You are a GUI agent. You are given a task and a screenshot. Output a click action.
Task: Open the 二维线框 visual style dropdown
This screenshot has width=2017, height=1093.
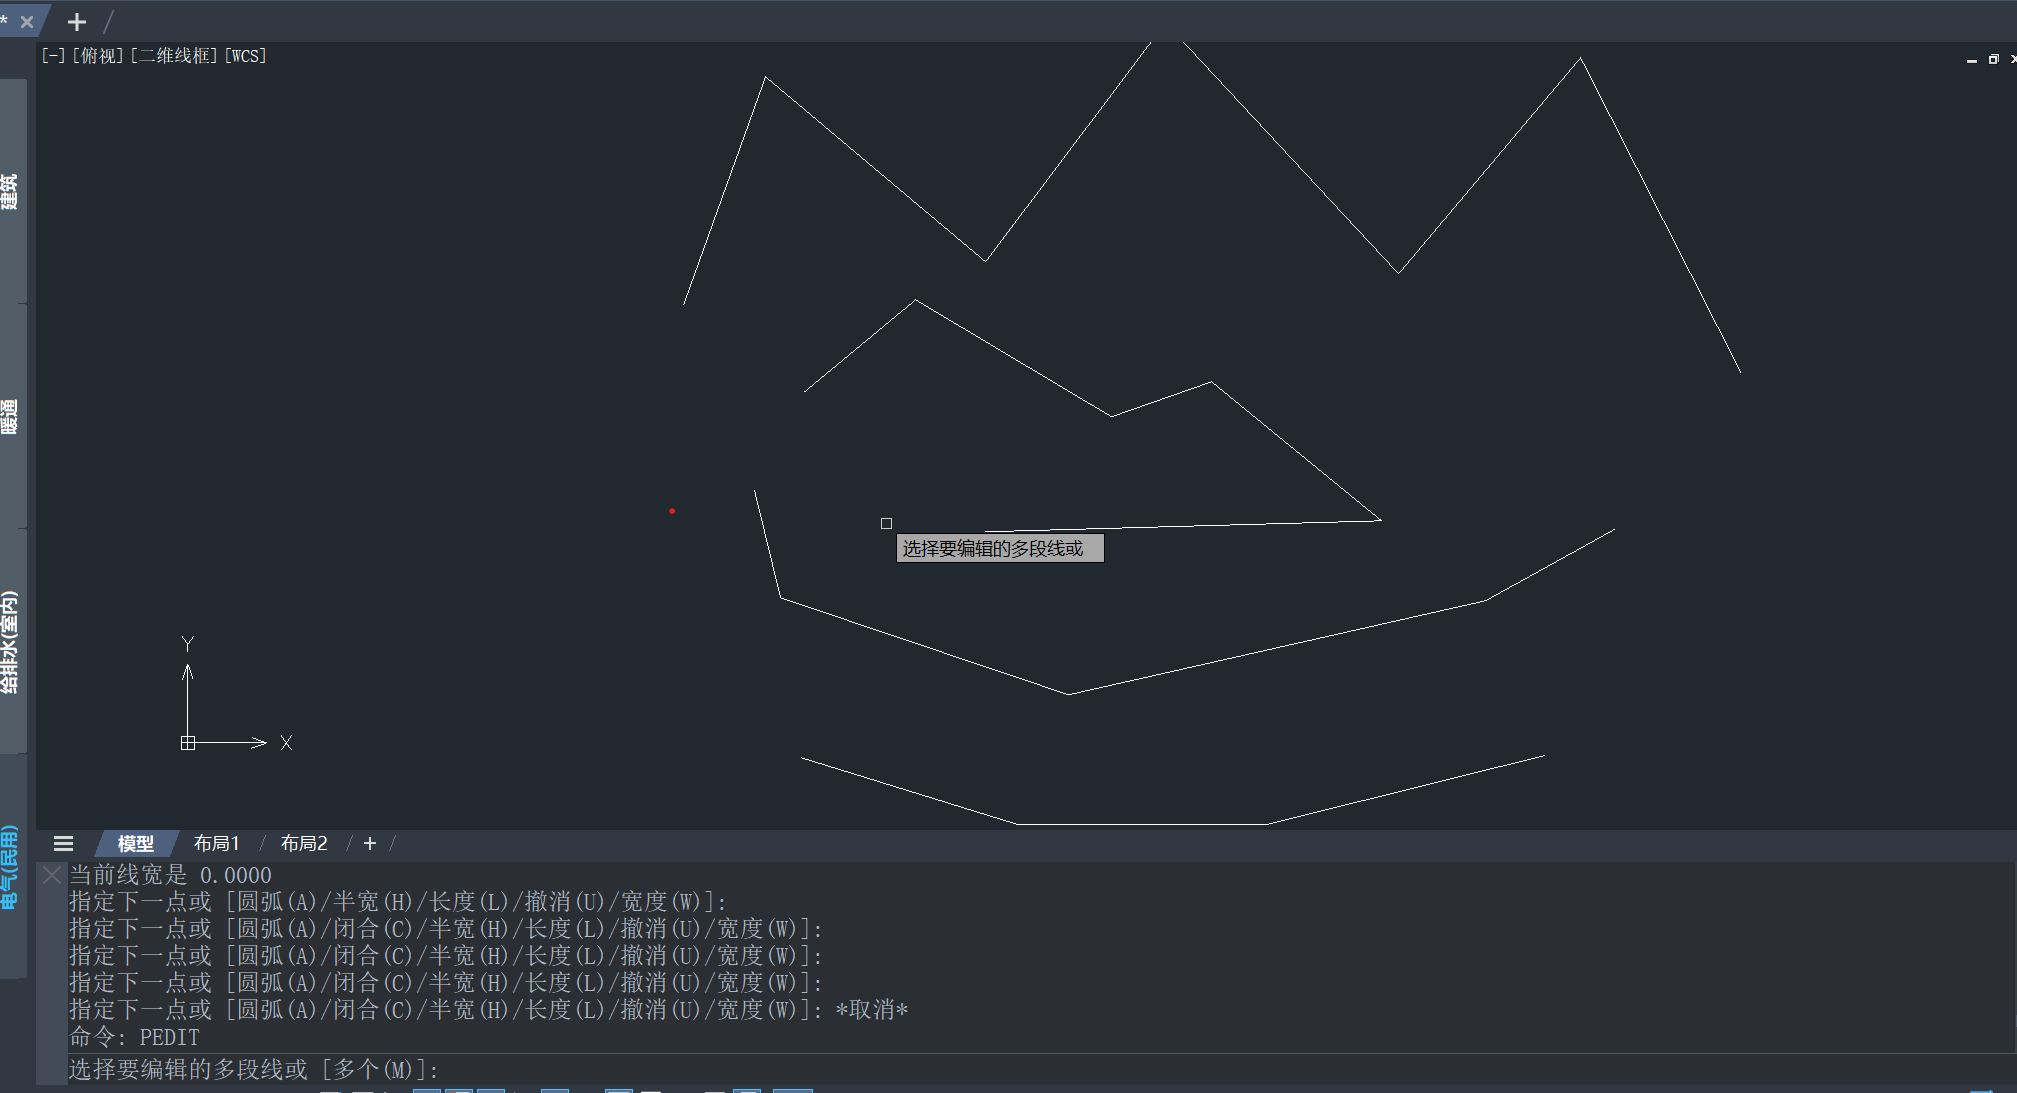point(174,56)
